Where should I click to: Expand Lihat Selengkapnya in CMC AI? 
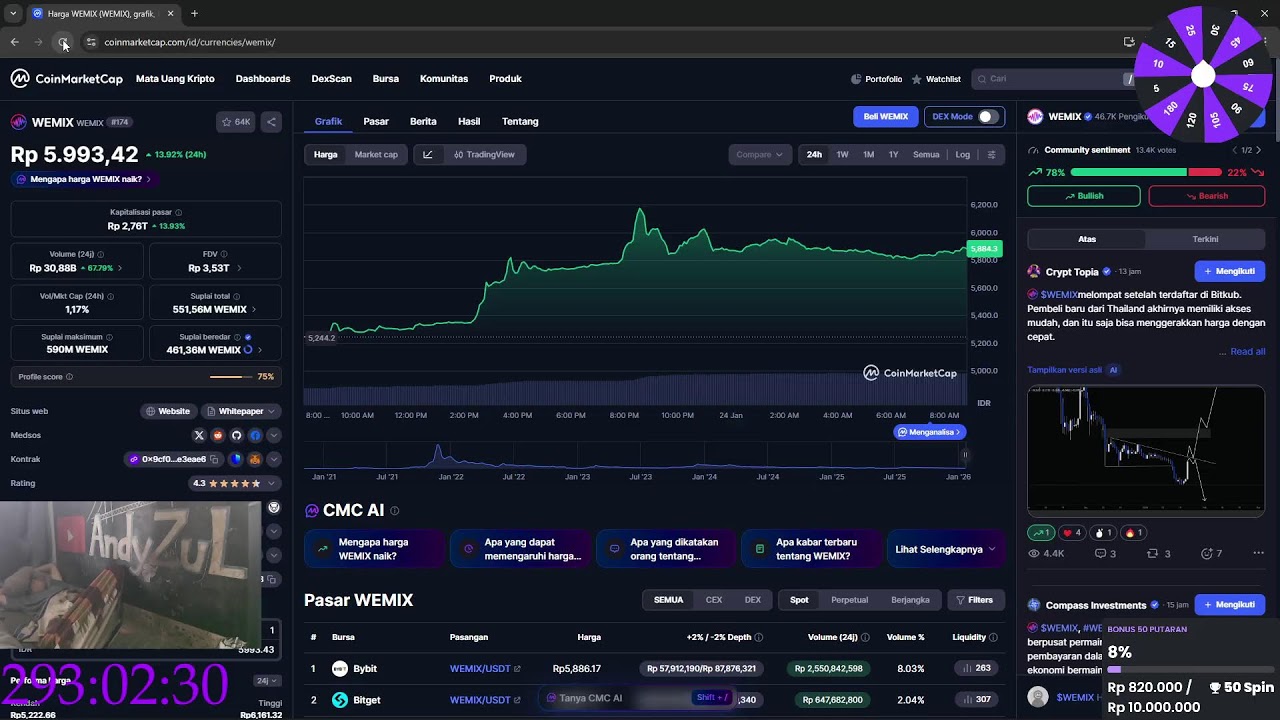[x=945, y=549]
